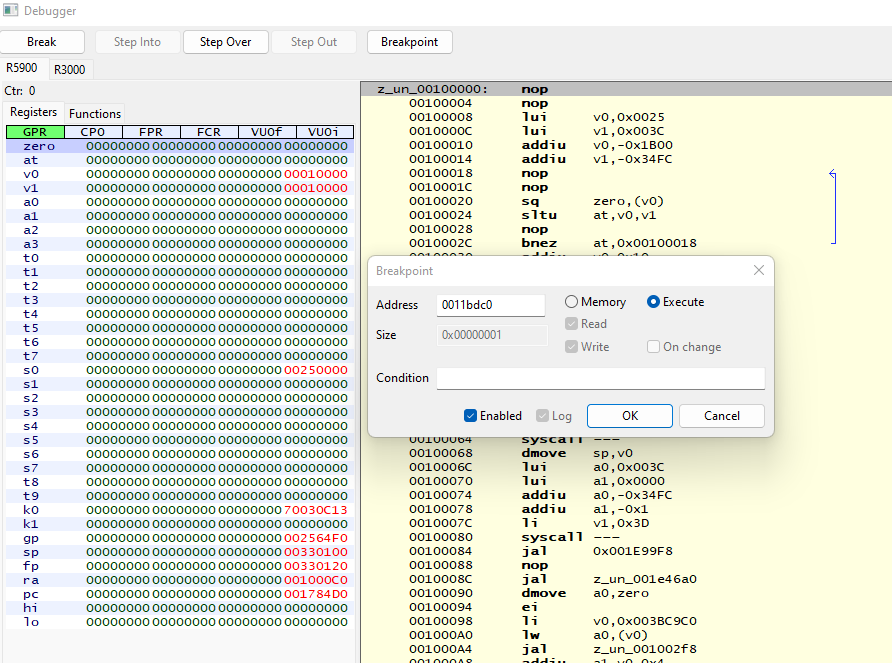
Task: Select the R5900 CPU tab
Action: (x=22, y=68)
